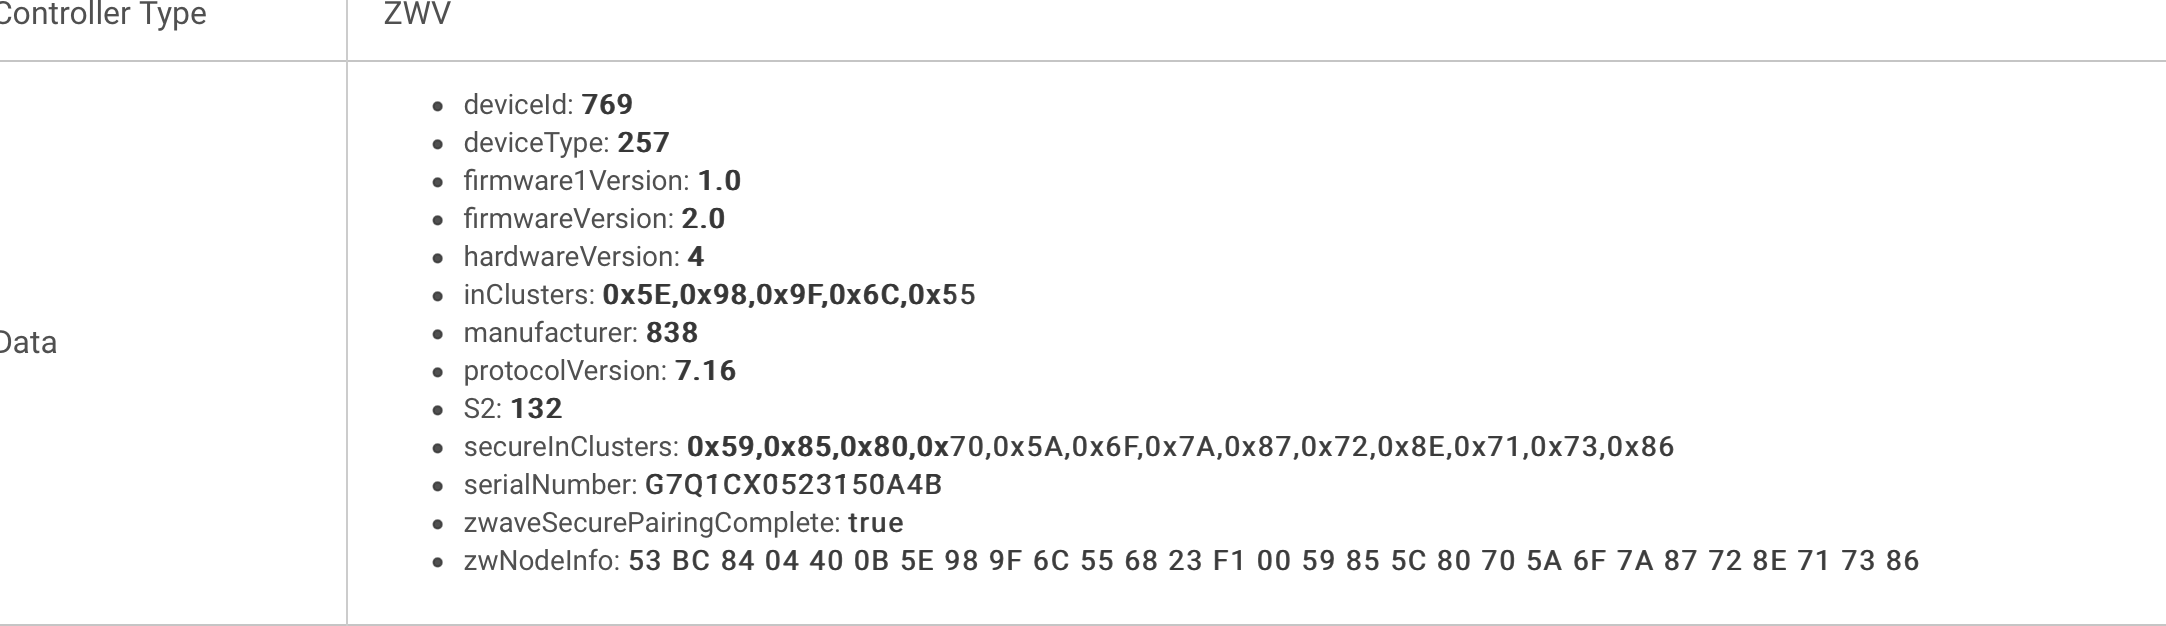Click the manufacturer value 838
The image size is (2166, 626).
(672, 333)
